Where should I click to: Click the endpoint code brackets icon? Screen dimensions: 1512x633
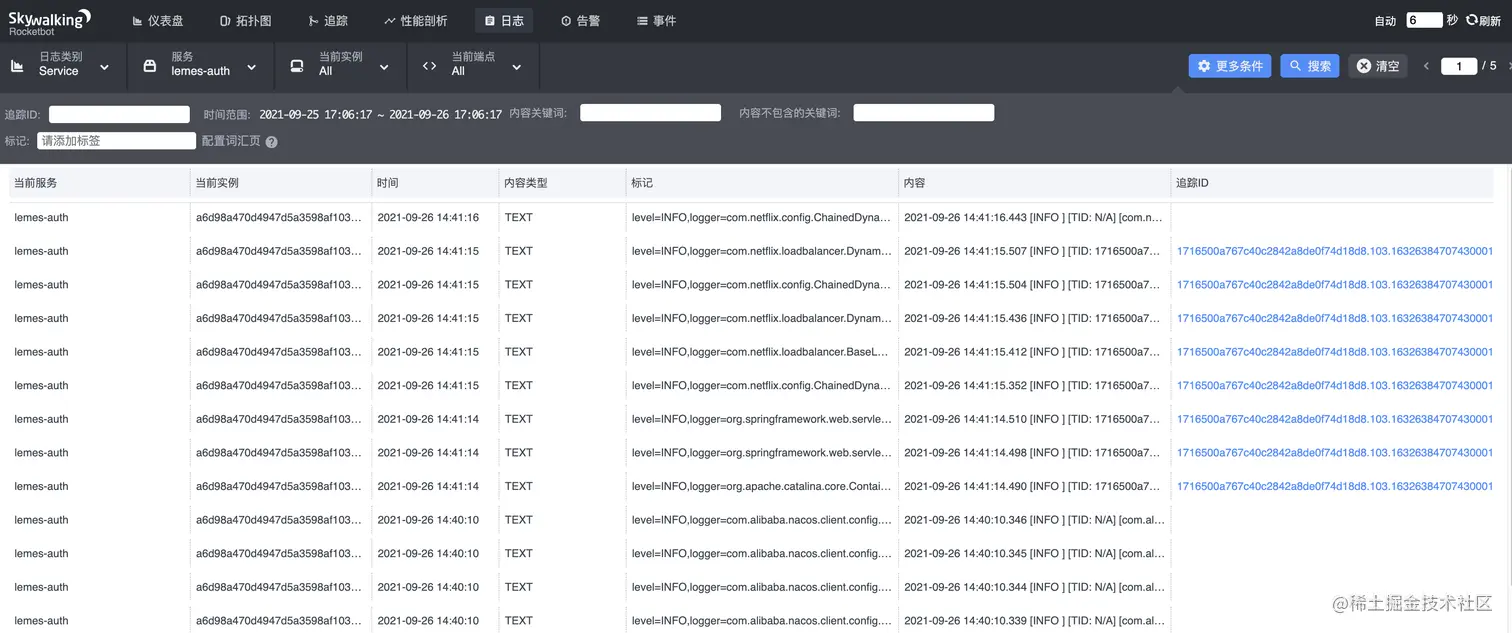point(429,67)
